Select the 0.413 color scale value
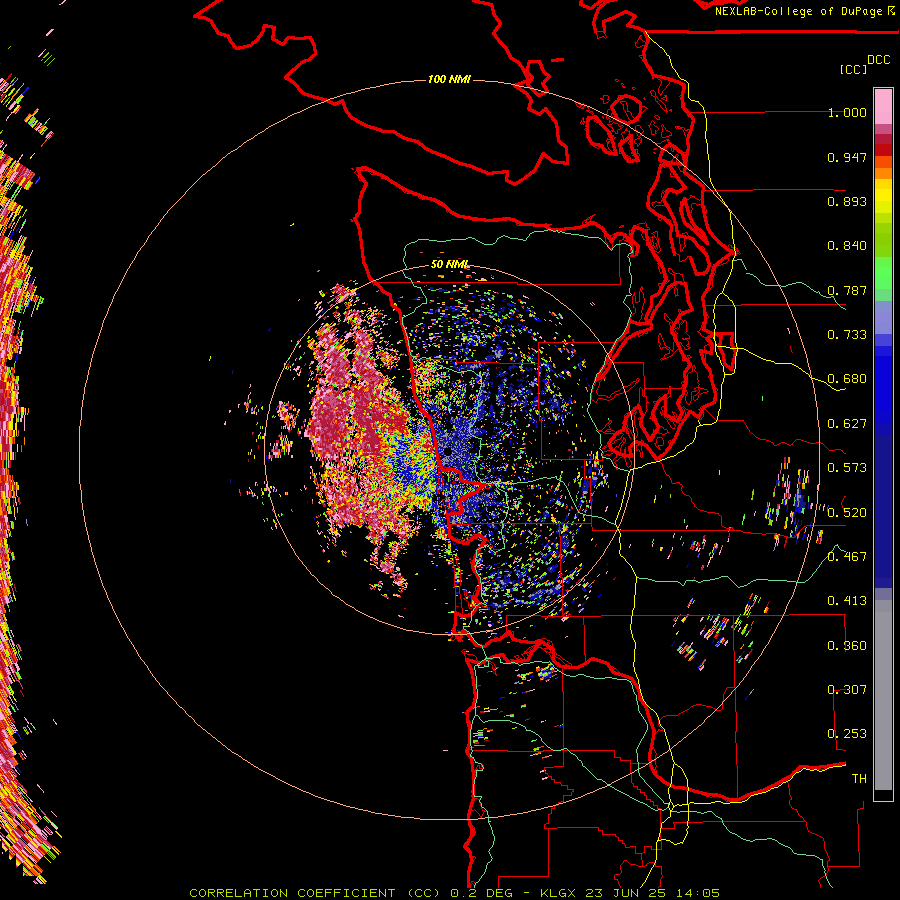 [847, 601]
